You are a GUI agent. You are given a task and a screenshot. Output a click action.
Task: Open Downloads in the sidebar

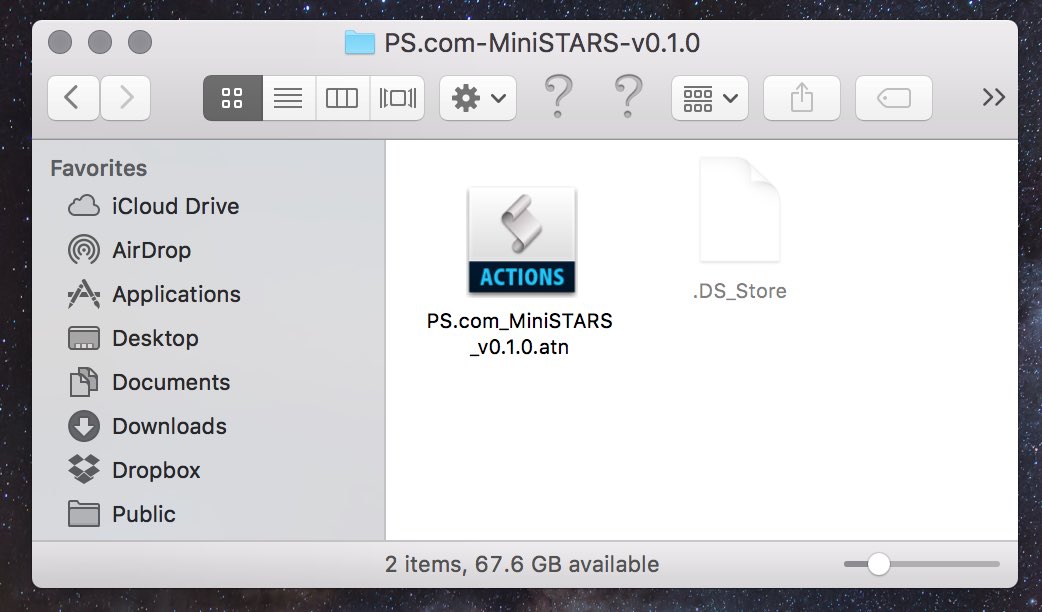(169, 426)
